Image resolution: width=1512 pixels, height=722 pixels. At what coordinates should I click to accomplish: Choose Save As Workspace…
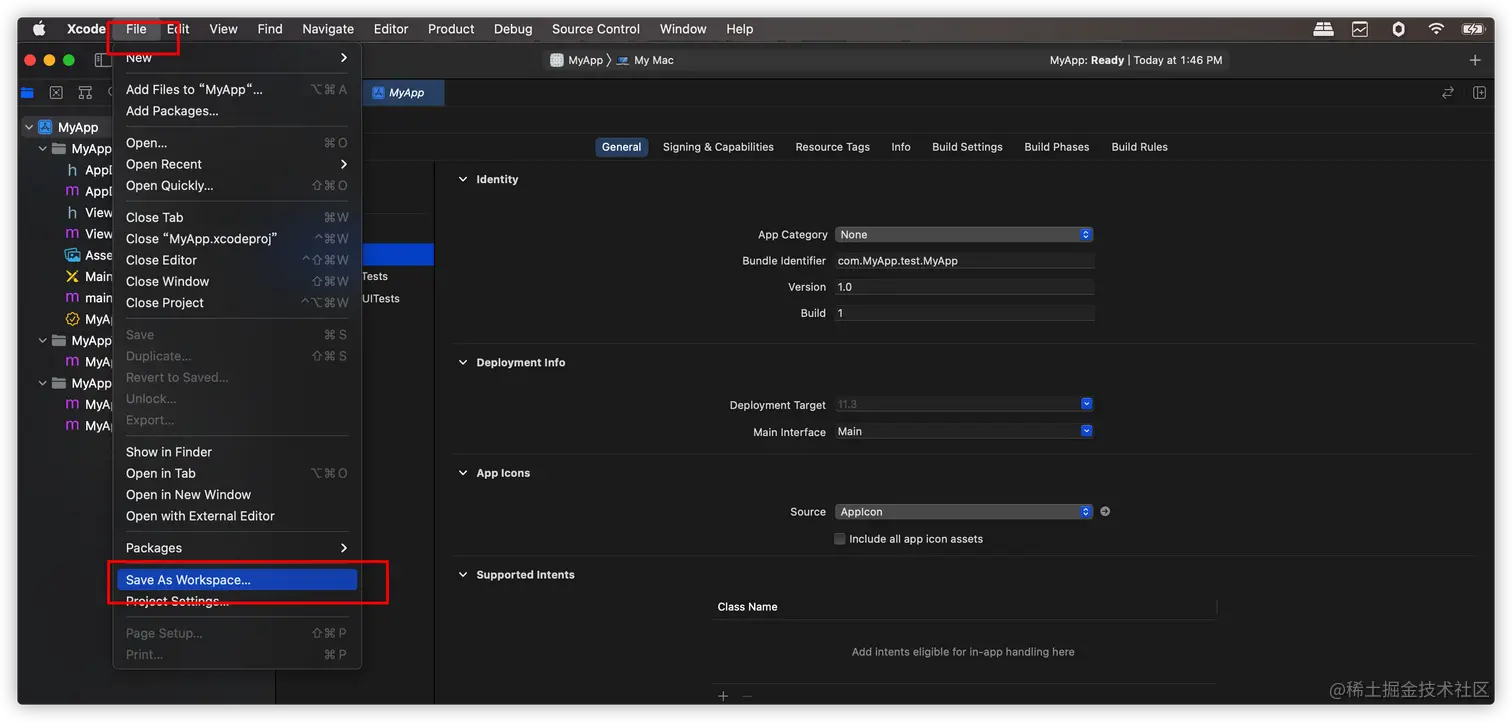tap(237, 580)
